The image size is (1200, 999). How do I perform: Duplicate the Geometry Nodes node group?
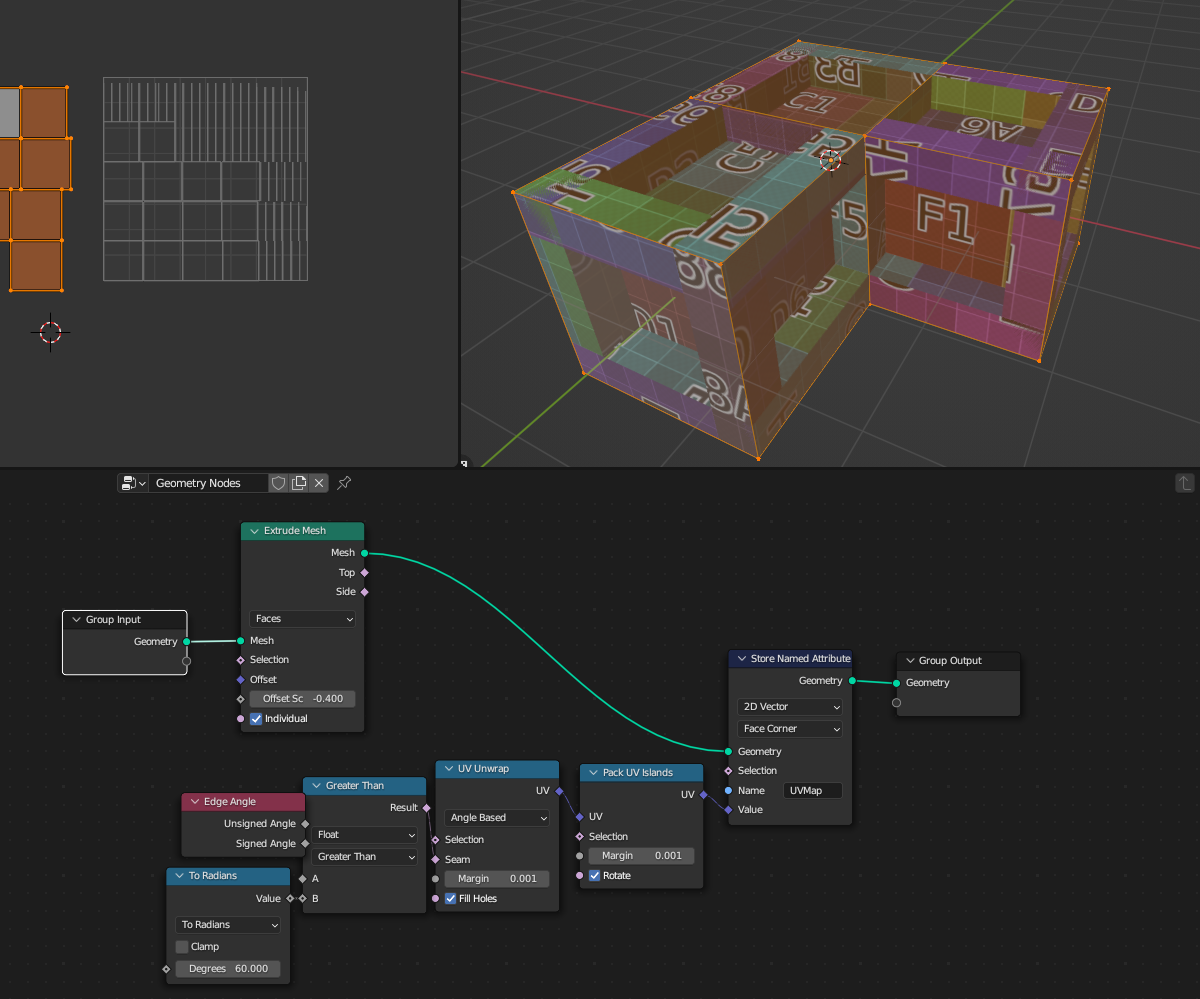(x=299, y=483)
